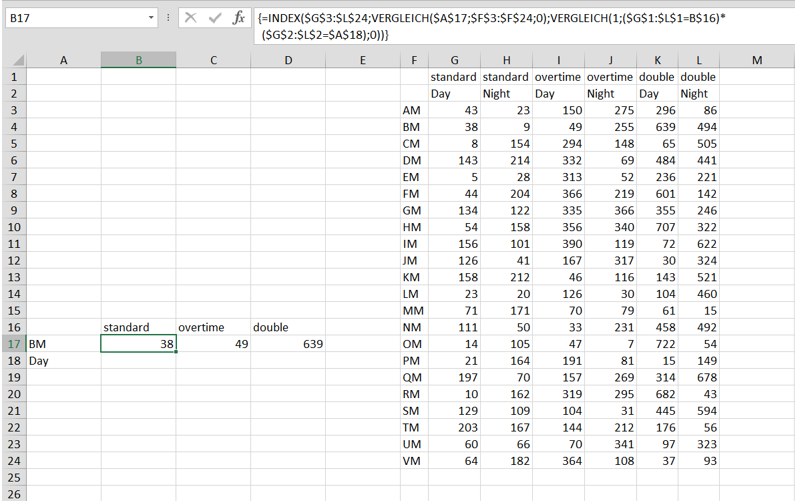795x501 pixels.
Task: Click cell B17 containing 38
Action: pyautogui.click(x=138, y=344)
